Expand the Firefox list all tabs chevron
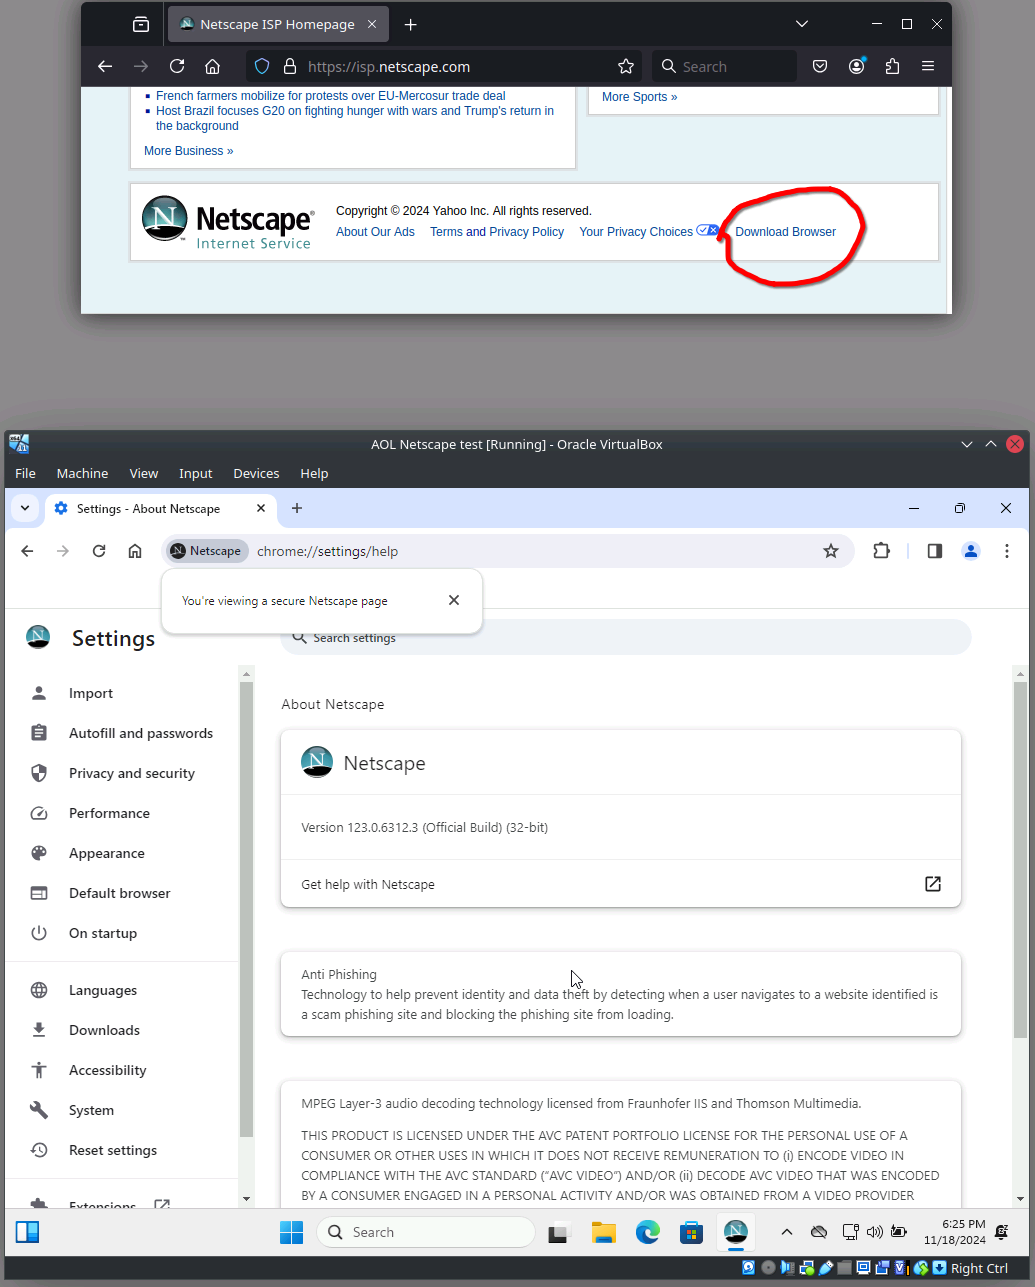Image resolution: width=1035 pixels, height=1287 pixels. (x=802, y=24)
